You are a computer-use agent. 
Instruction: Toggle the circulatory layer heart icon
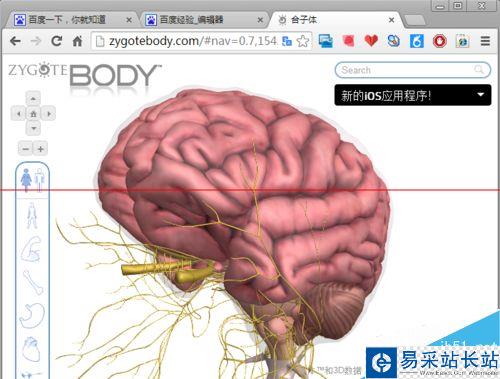pos(32,349)
